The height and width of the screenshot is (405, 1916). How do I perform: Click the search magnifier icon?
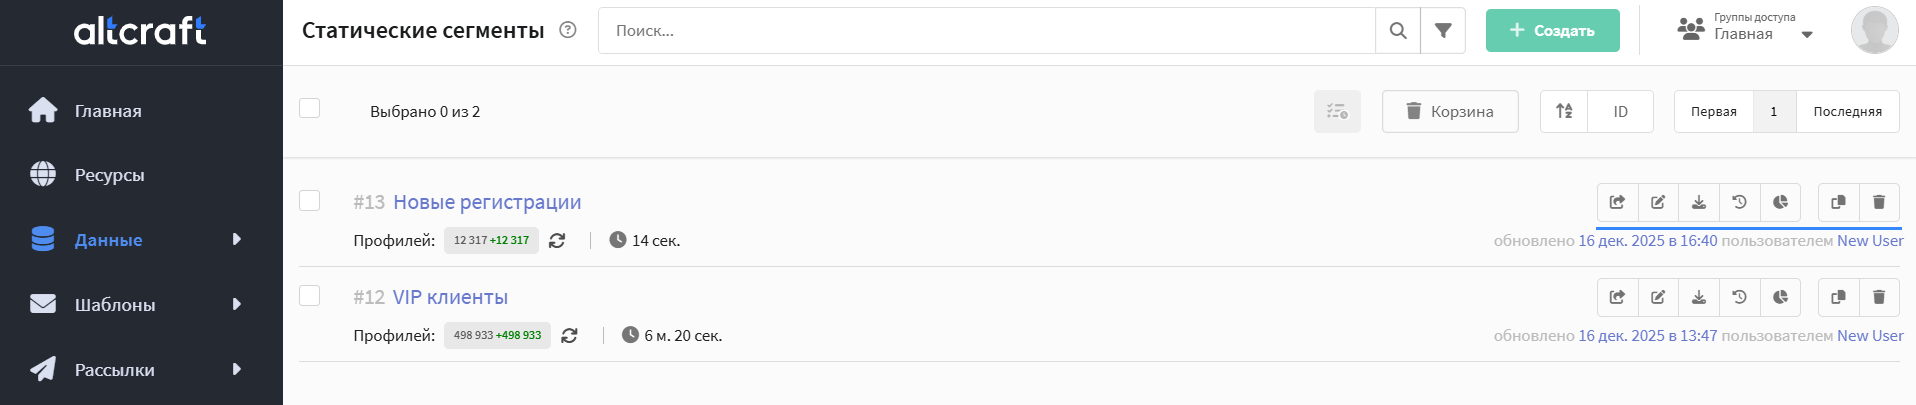[x=1398, y=31]
